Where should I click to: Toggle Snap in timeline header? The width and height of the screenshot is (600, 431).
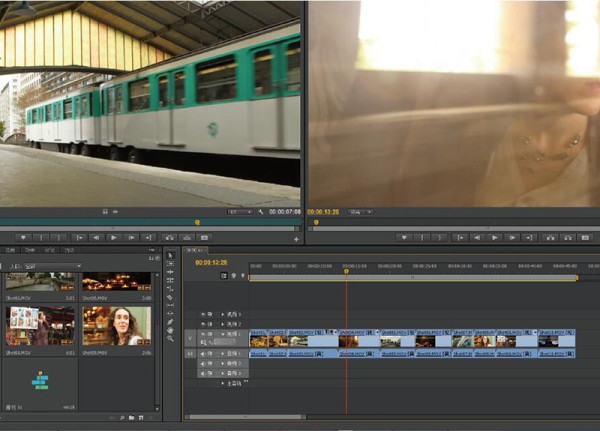click(224, 276)
